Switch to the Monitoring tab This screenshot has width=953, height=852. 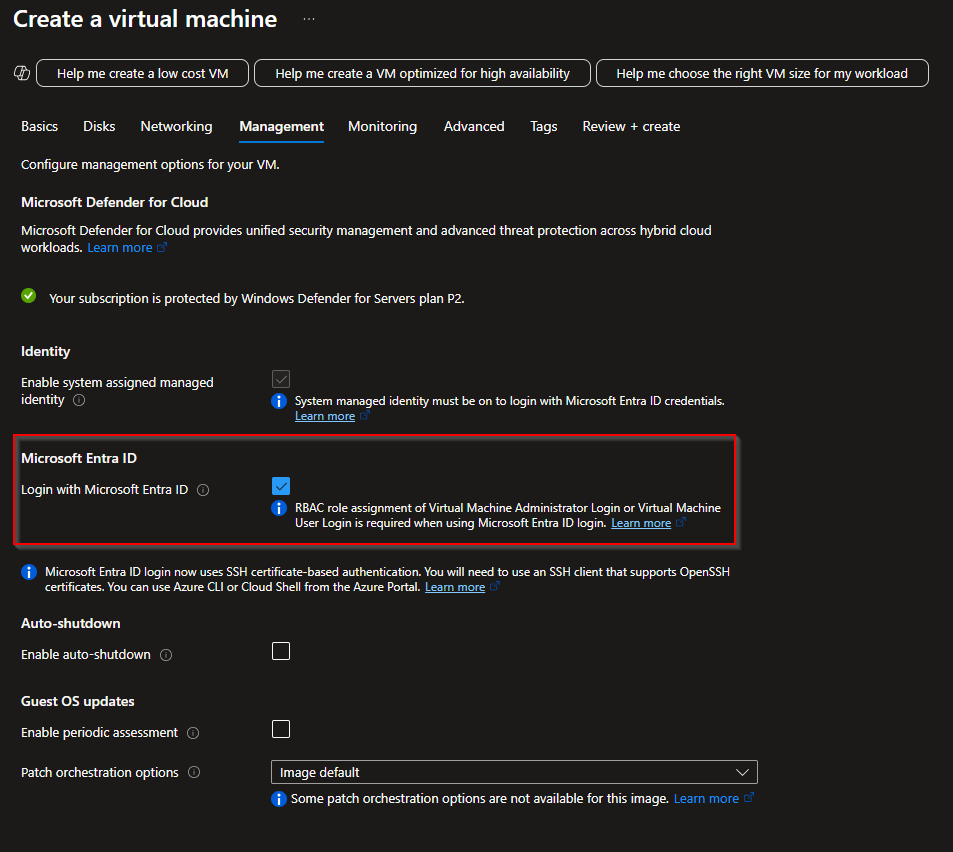[382, 126]
